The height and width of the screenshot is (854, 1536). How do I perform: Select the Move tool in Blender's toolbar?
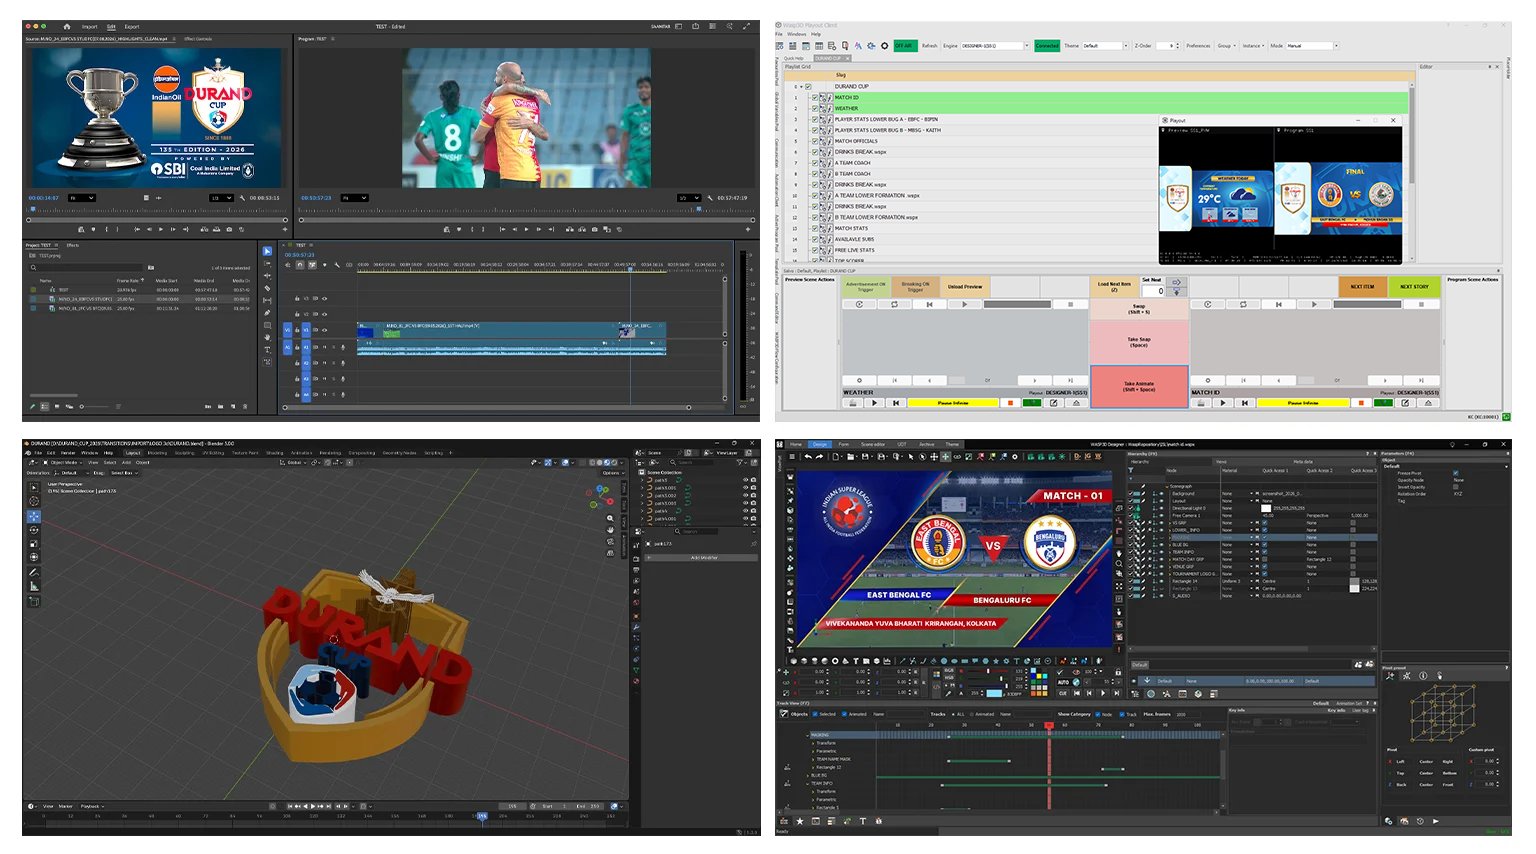(x=34, y=516)
